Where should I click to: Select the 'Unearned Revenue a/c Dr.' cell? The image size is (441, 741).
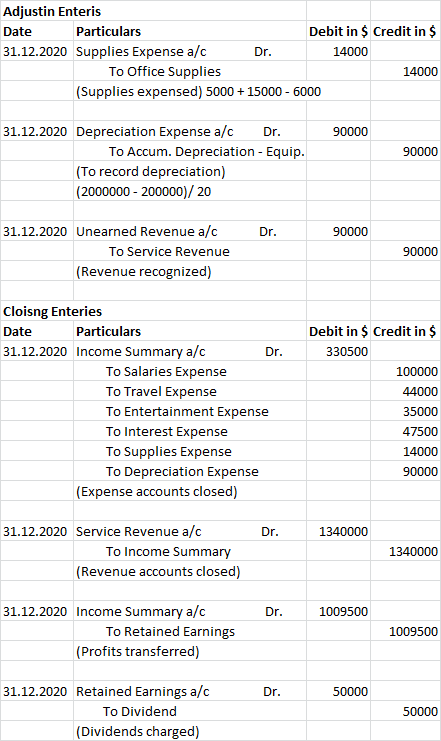click(190, 231)
